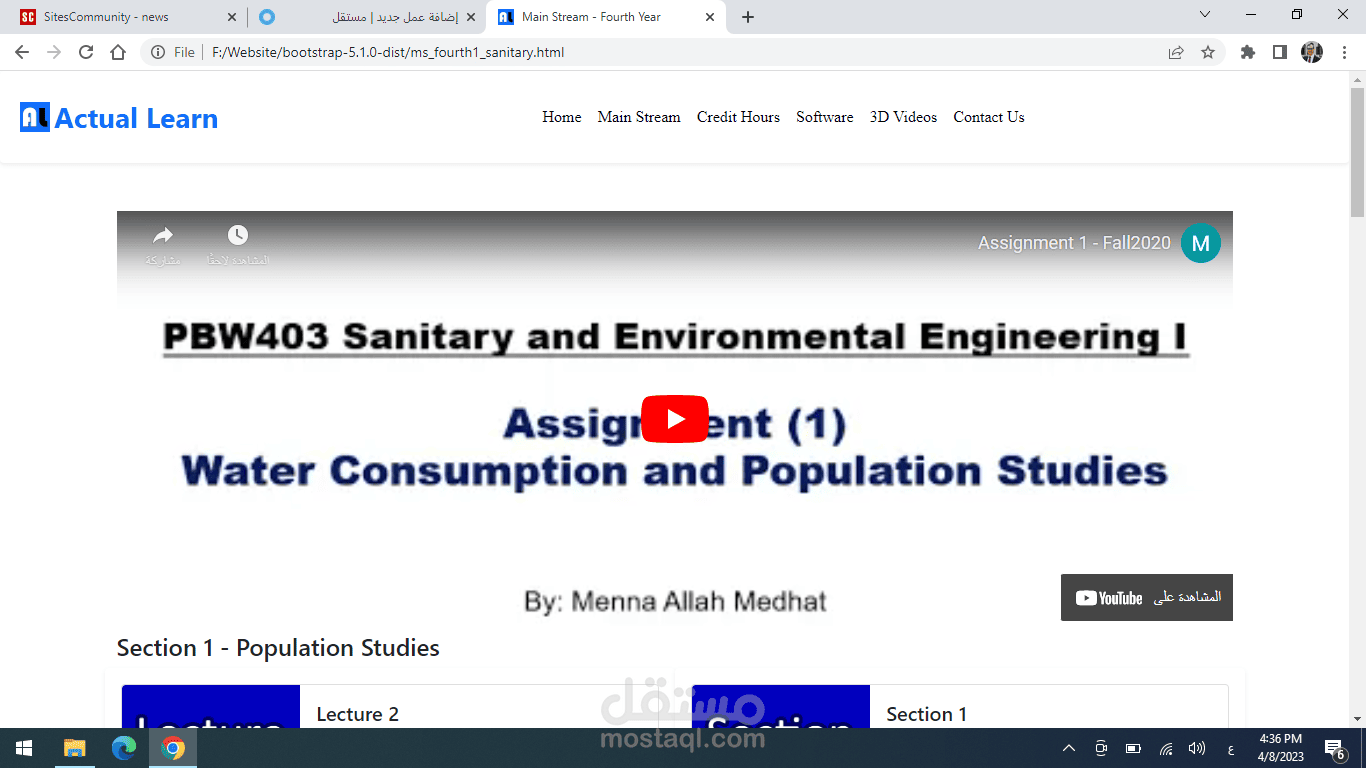The image size is (1366, 768).
Task: Reload the page with refresh icon
Action: [x=86, y=52]
